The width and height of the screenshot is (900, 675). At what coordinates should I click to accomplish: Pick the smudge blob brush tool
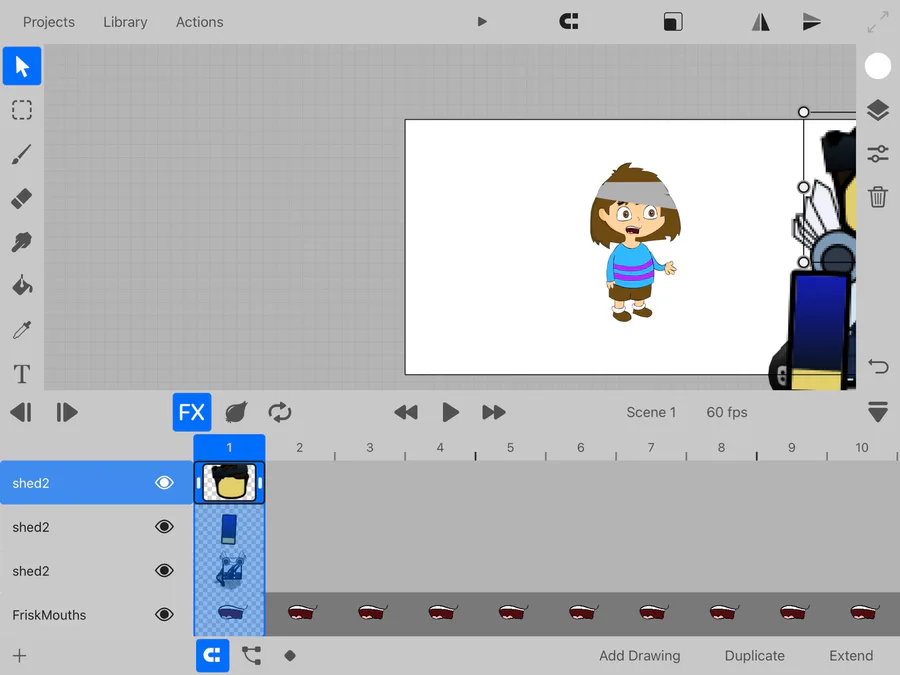[x=22, y=242]
